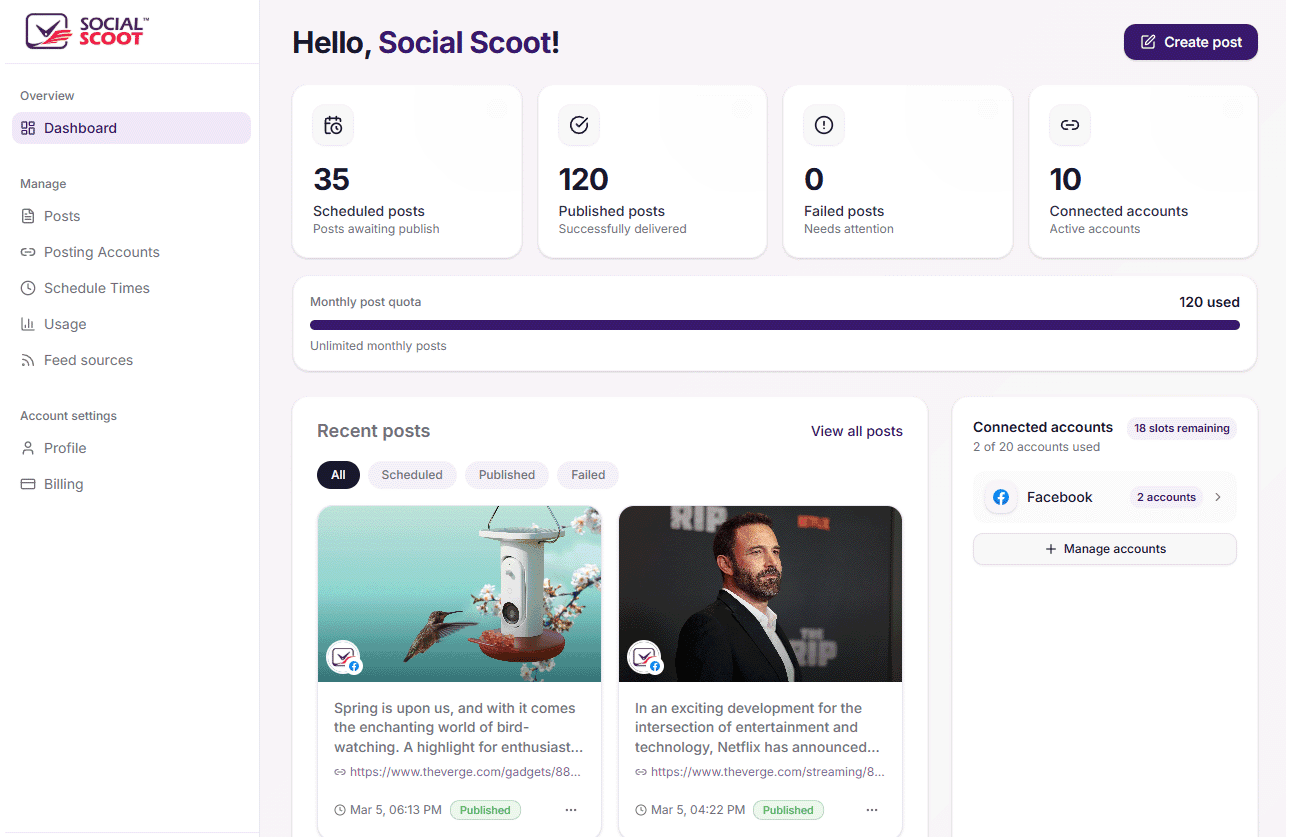Click the 18 slots remaining badge
The image size is (1291, 837).
click(x=1182, y=428)
